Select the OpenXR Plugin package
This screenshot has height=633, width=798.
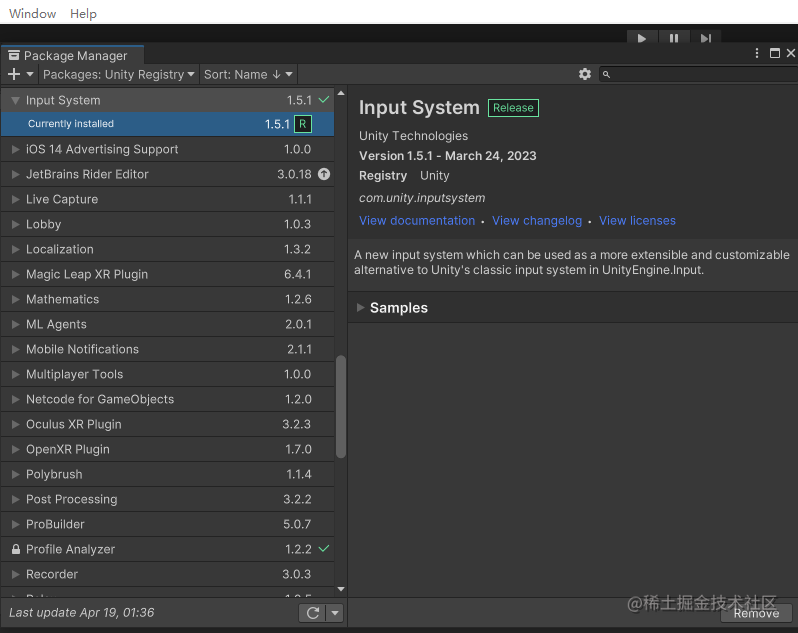pos(167,449)
